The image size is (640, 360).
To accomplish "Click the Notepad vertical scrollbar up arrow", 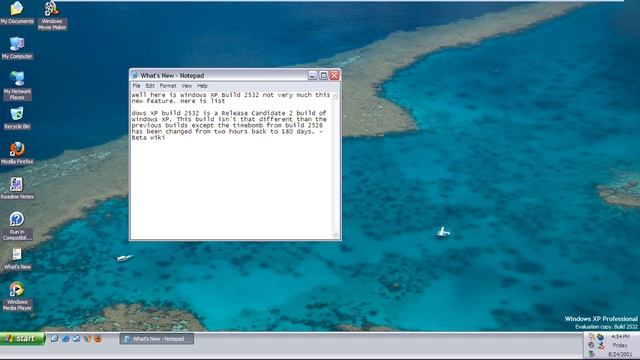I will (336, 96).
